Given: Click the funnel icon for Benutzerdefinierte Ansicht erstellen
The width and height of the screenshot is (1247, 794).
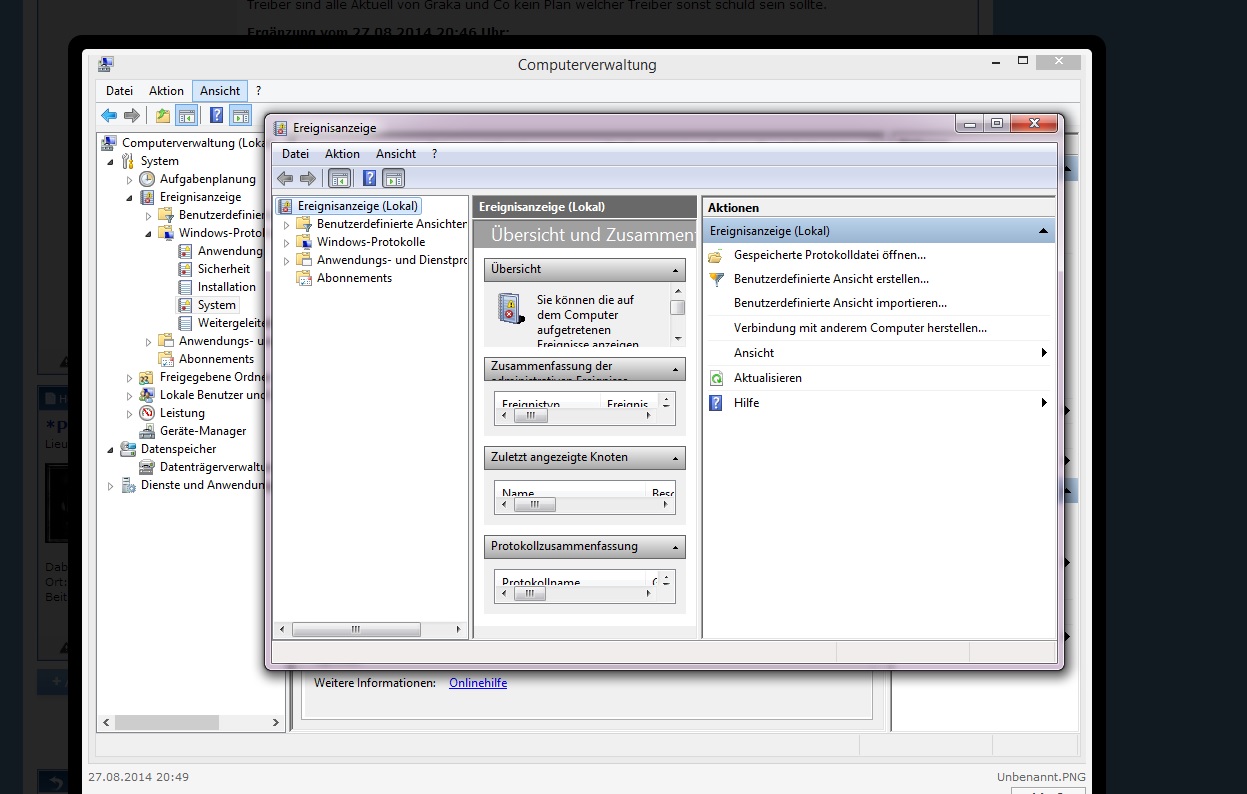Looking at the screenshot, I should pyautogui.click(x=716, y=279).
